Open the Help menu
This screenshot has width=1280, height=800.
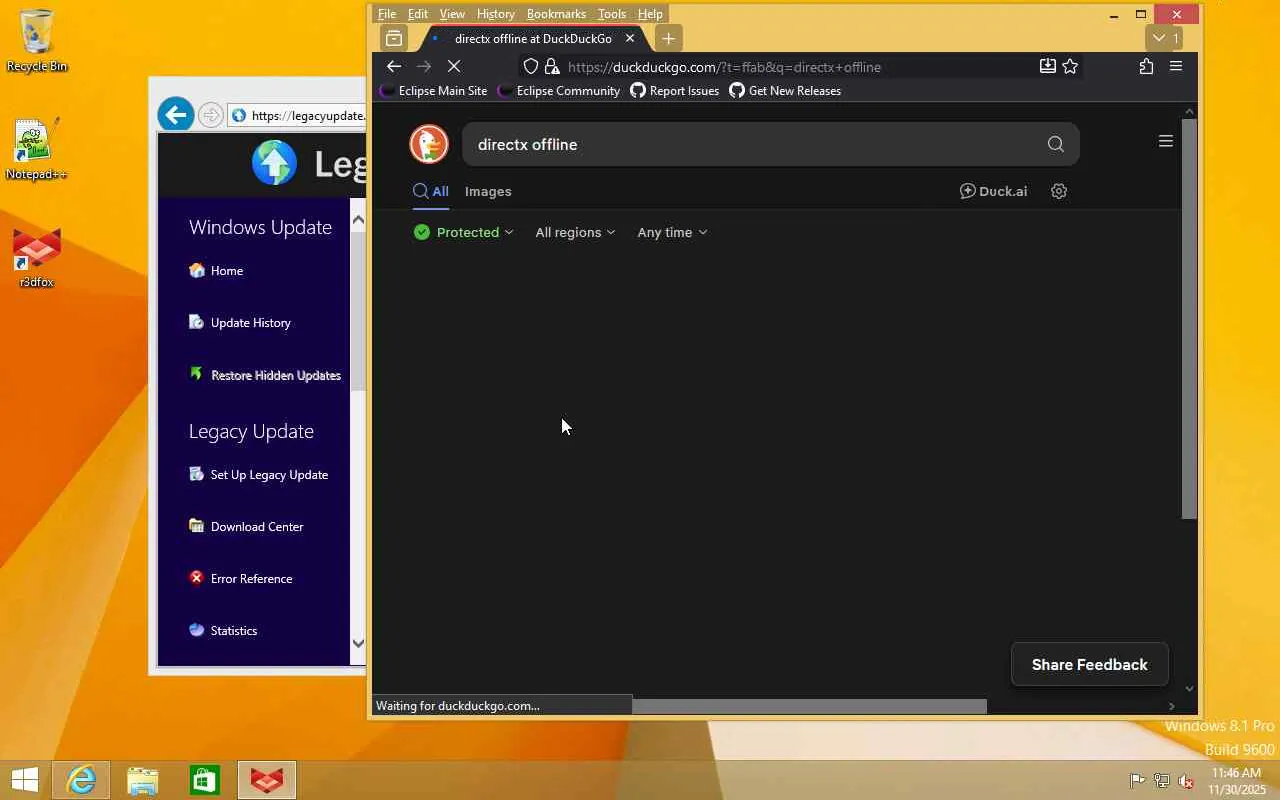tap(650, 14)
